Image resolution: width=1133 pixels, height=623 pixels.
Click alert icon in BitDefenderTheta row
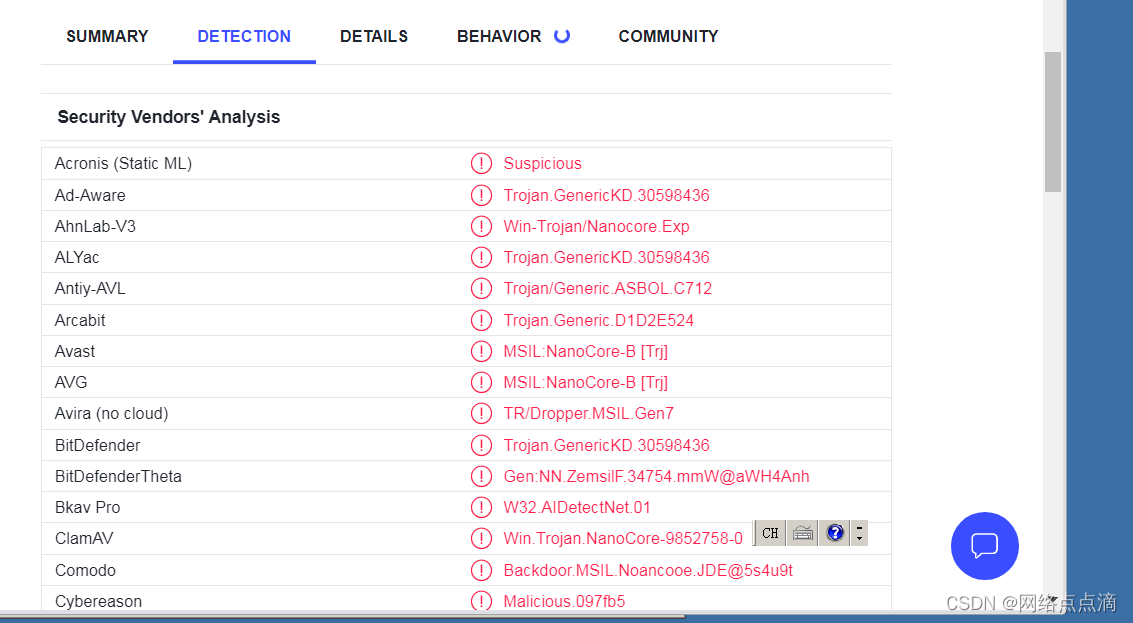(481, 476)
